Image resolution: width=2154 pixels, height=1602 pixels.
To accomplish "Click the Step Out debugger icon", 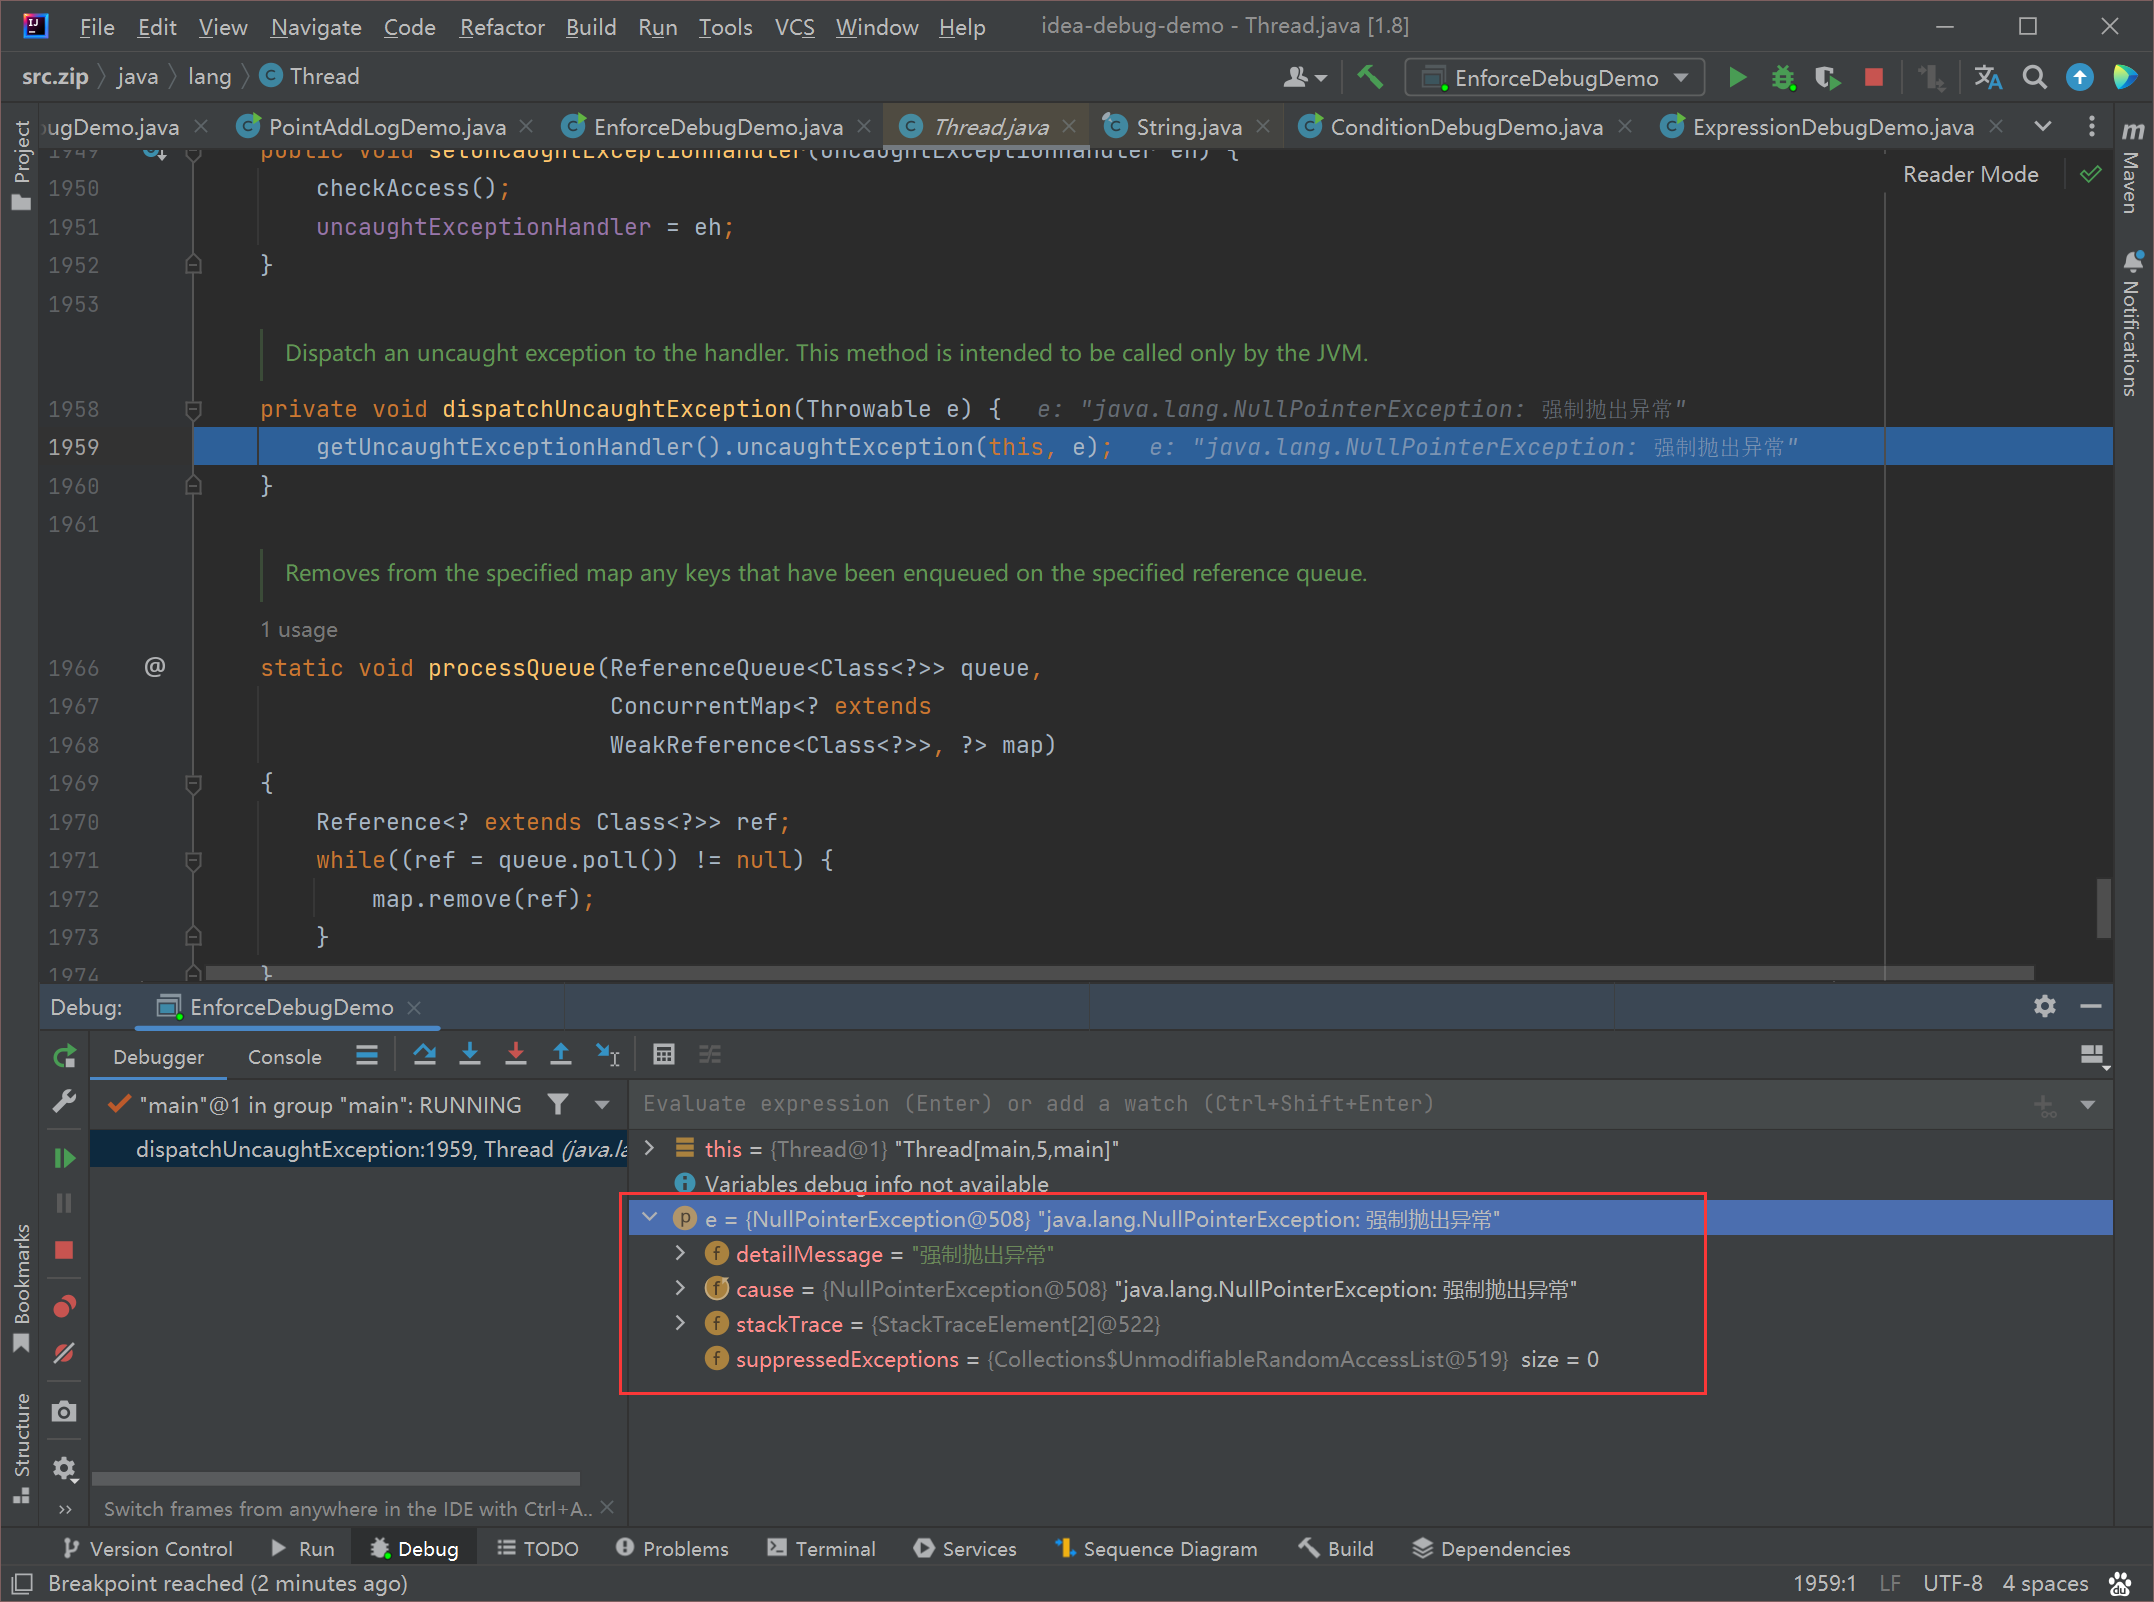I will 561,1054.
